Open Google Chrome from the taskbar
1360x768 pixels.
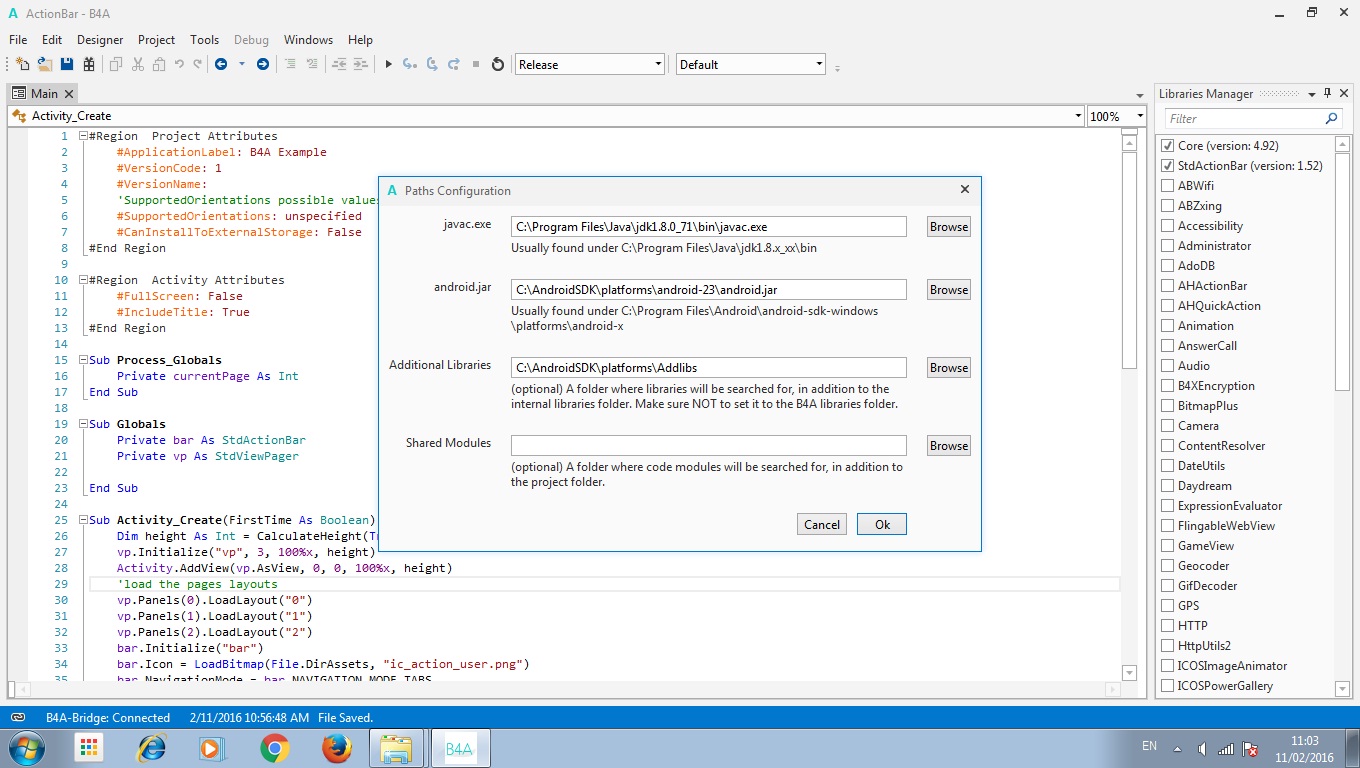coord(275,748)
